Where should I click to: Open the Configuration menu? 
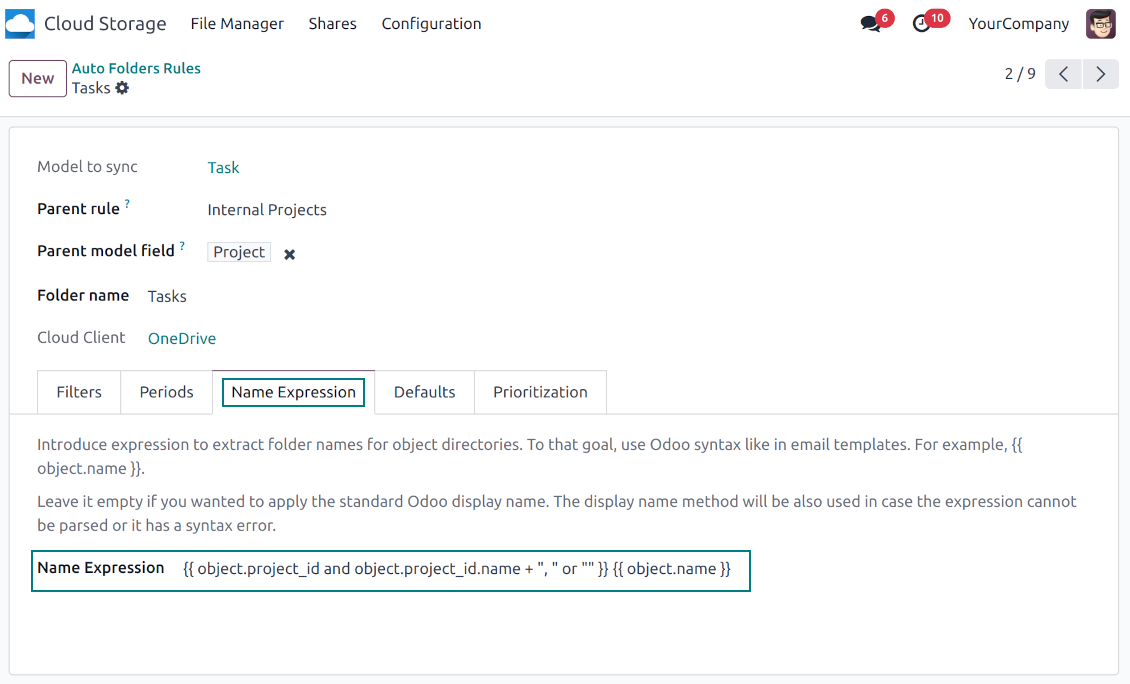tap(431, 24)
